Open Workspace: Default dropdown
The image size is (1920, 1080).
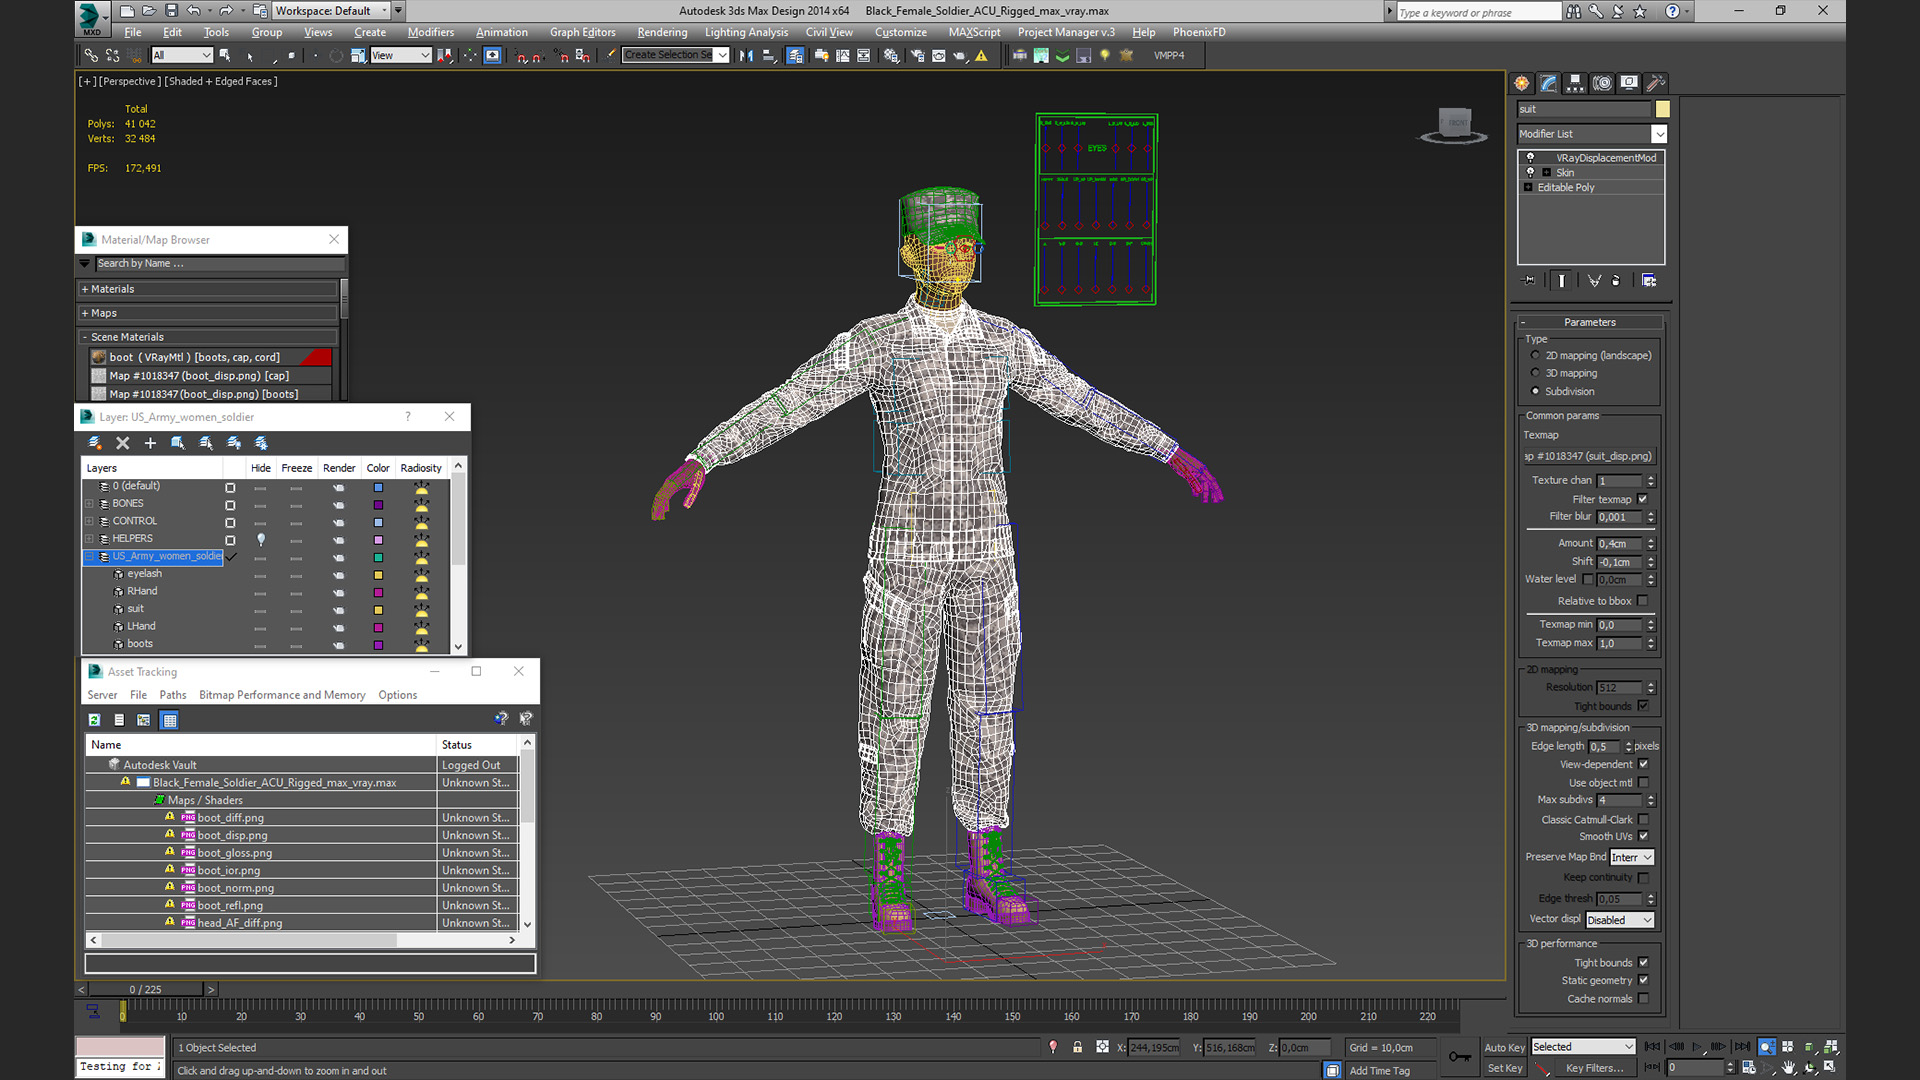(x=331, y=11)
